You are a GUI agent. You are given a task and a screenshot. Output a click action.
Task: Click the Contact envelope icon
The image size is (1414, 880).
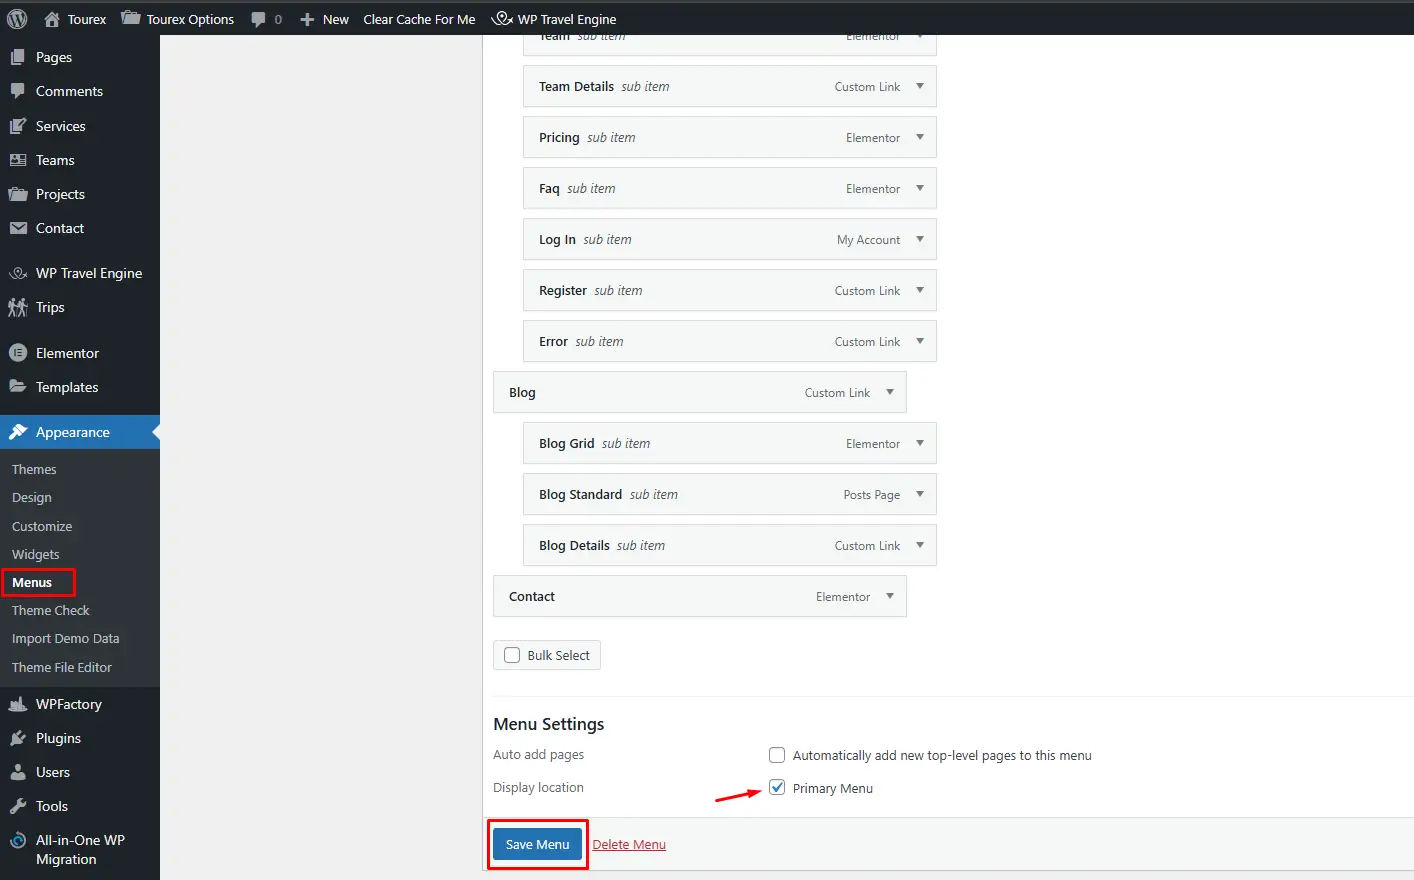pos(17,228)
